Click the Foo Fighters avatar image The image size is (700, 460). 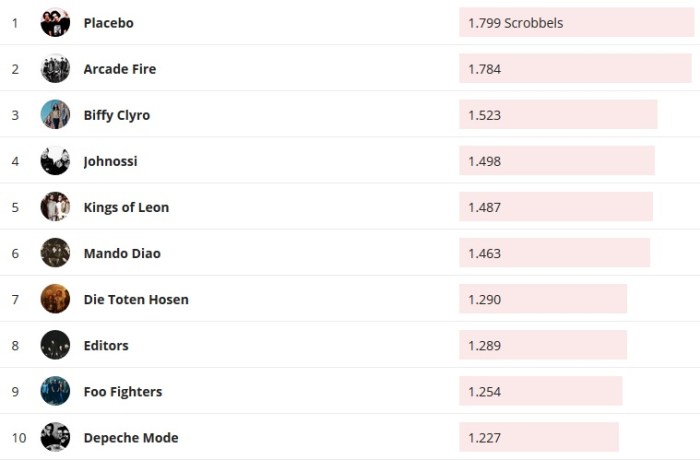click(55, 390)
